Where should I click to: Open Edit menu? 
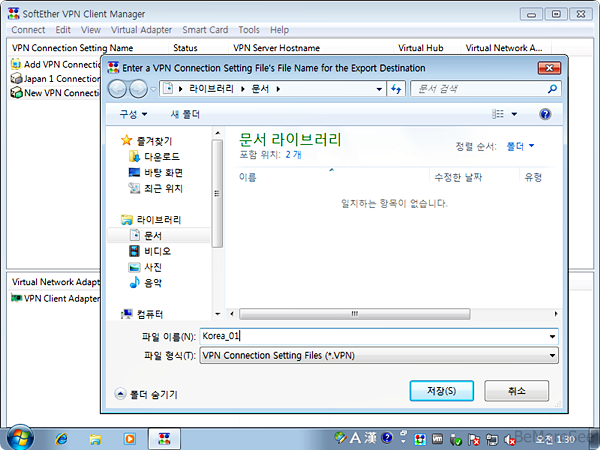pos(63,30)
